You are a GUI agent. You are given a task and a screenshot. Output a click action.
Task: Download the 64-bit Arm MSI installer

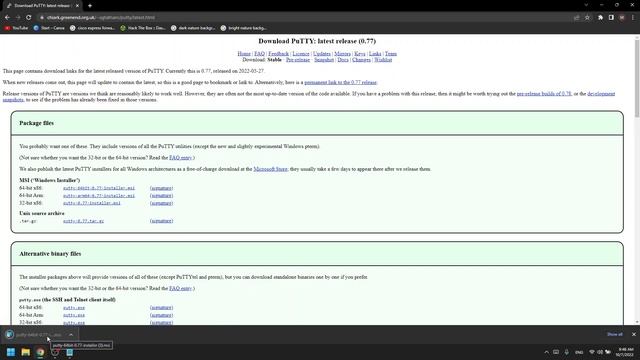(x=99, y=196)
